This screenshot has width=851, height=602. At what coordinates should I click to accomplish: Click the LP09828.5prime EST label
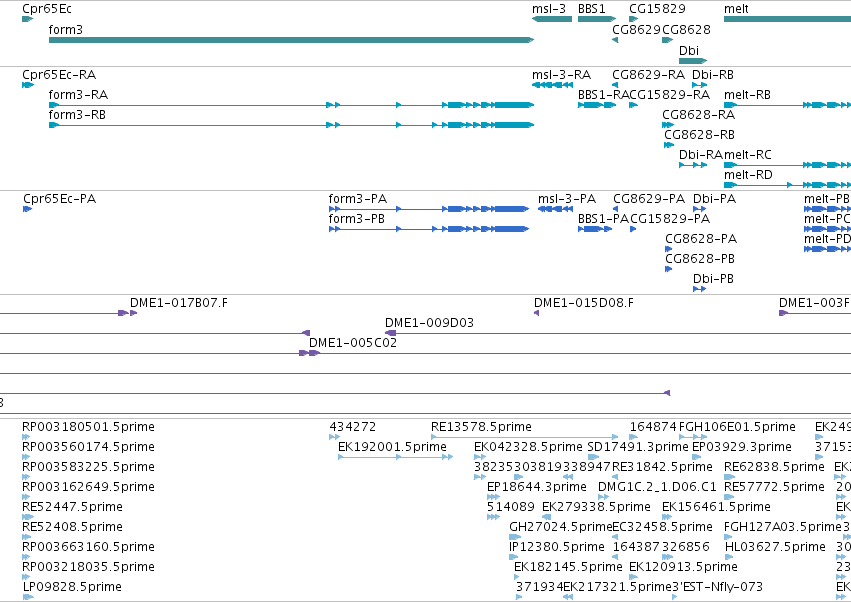click(72, 587)
